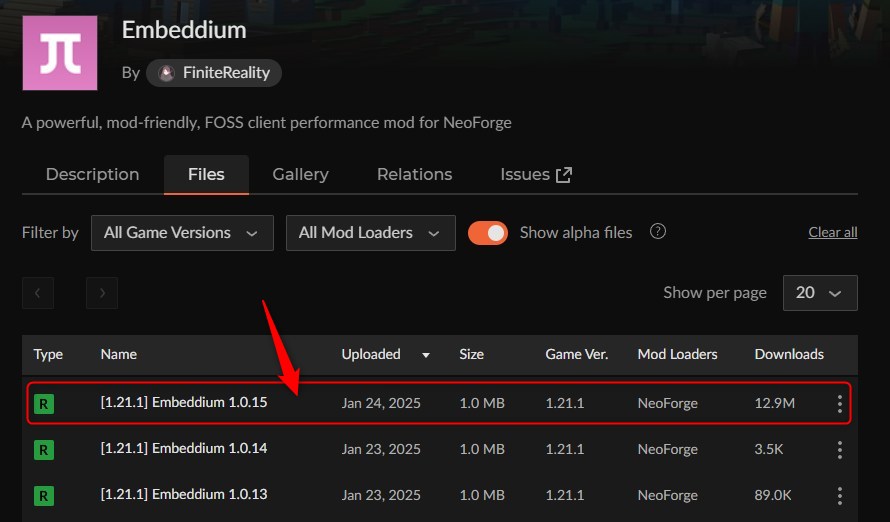Open the external Issues link
The height and width of the screenshot is (522, 890).
[536, 174]
